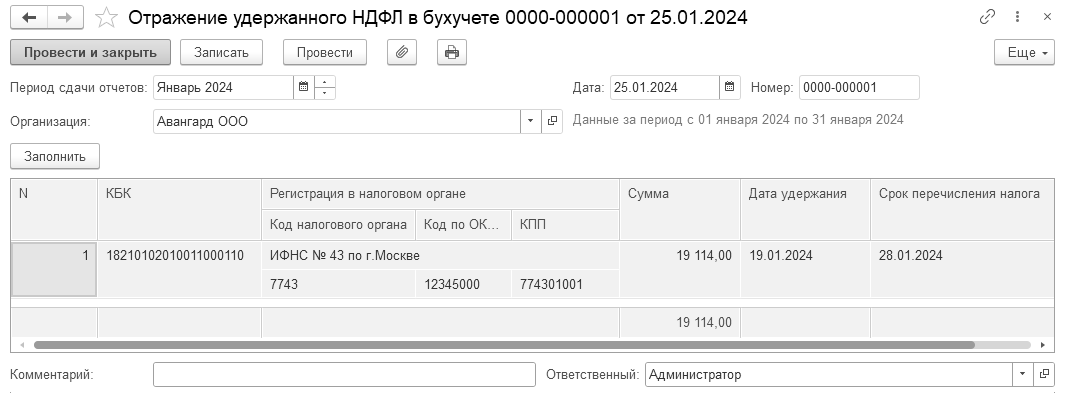This screenshot has width=1070, height=393.
Task: Add document to favorites with star
Action: click(x=106, y=18)
